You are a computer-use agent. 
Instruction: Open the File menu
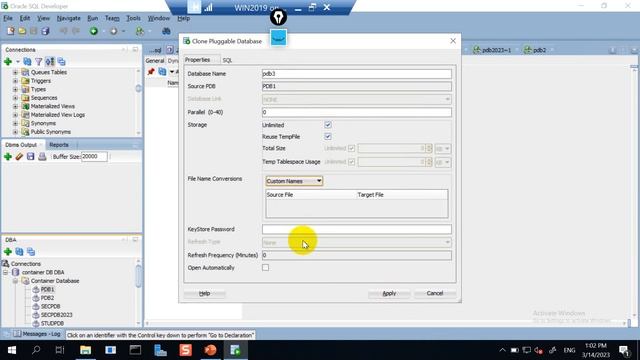pyautogui.click(x=8, y=18)
